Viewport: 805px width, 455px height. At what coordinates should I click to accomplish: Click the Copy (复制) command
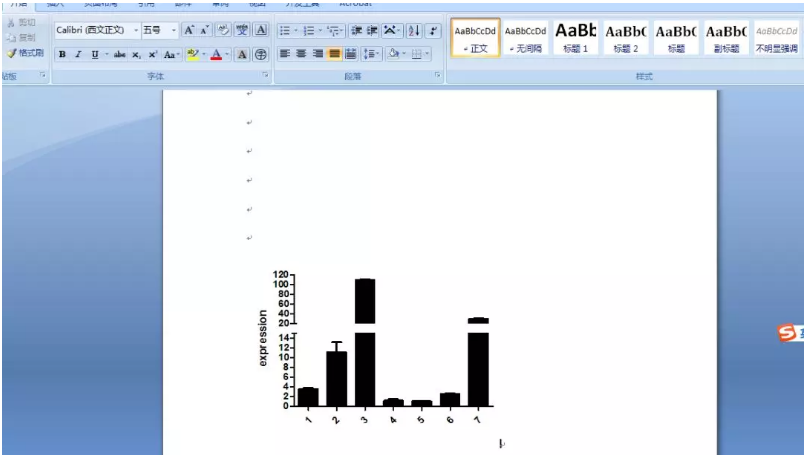[22, 37]
